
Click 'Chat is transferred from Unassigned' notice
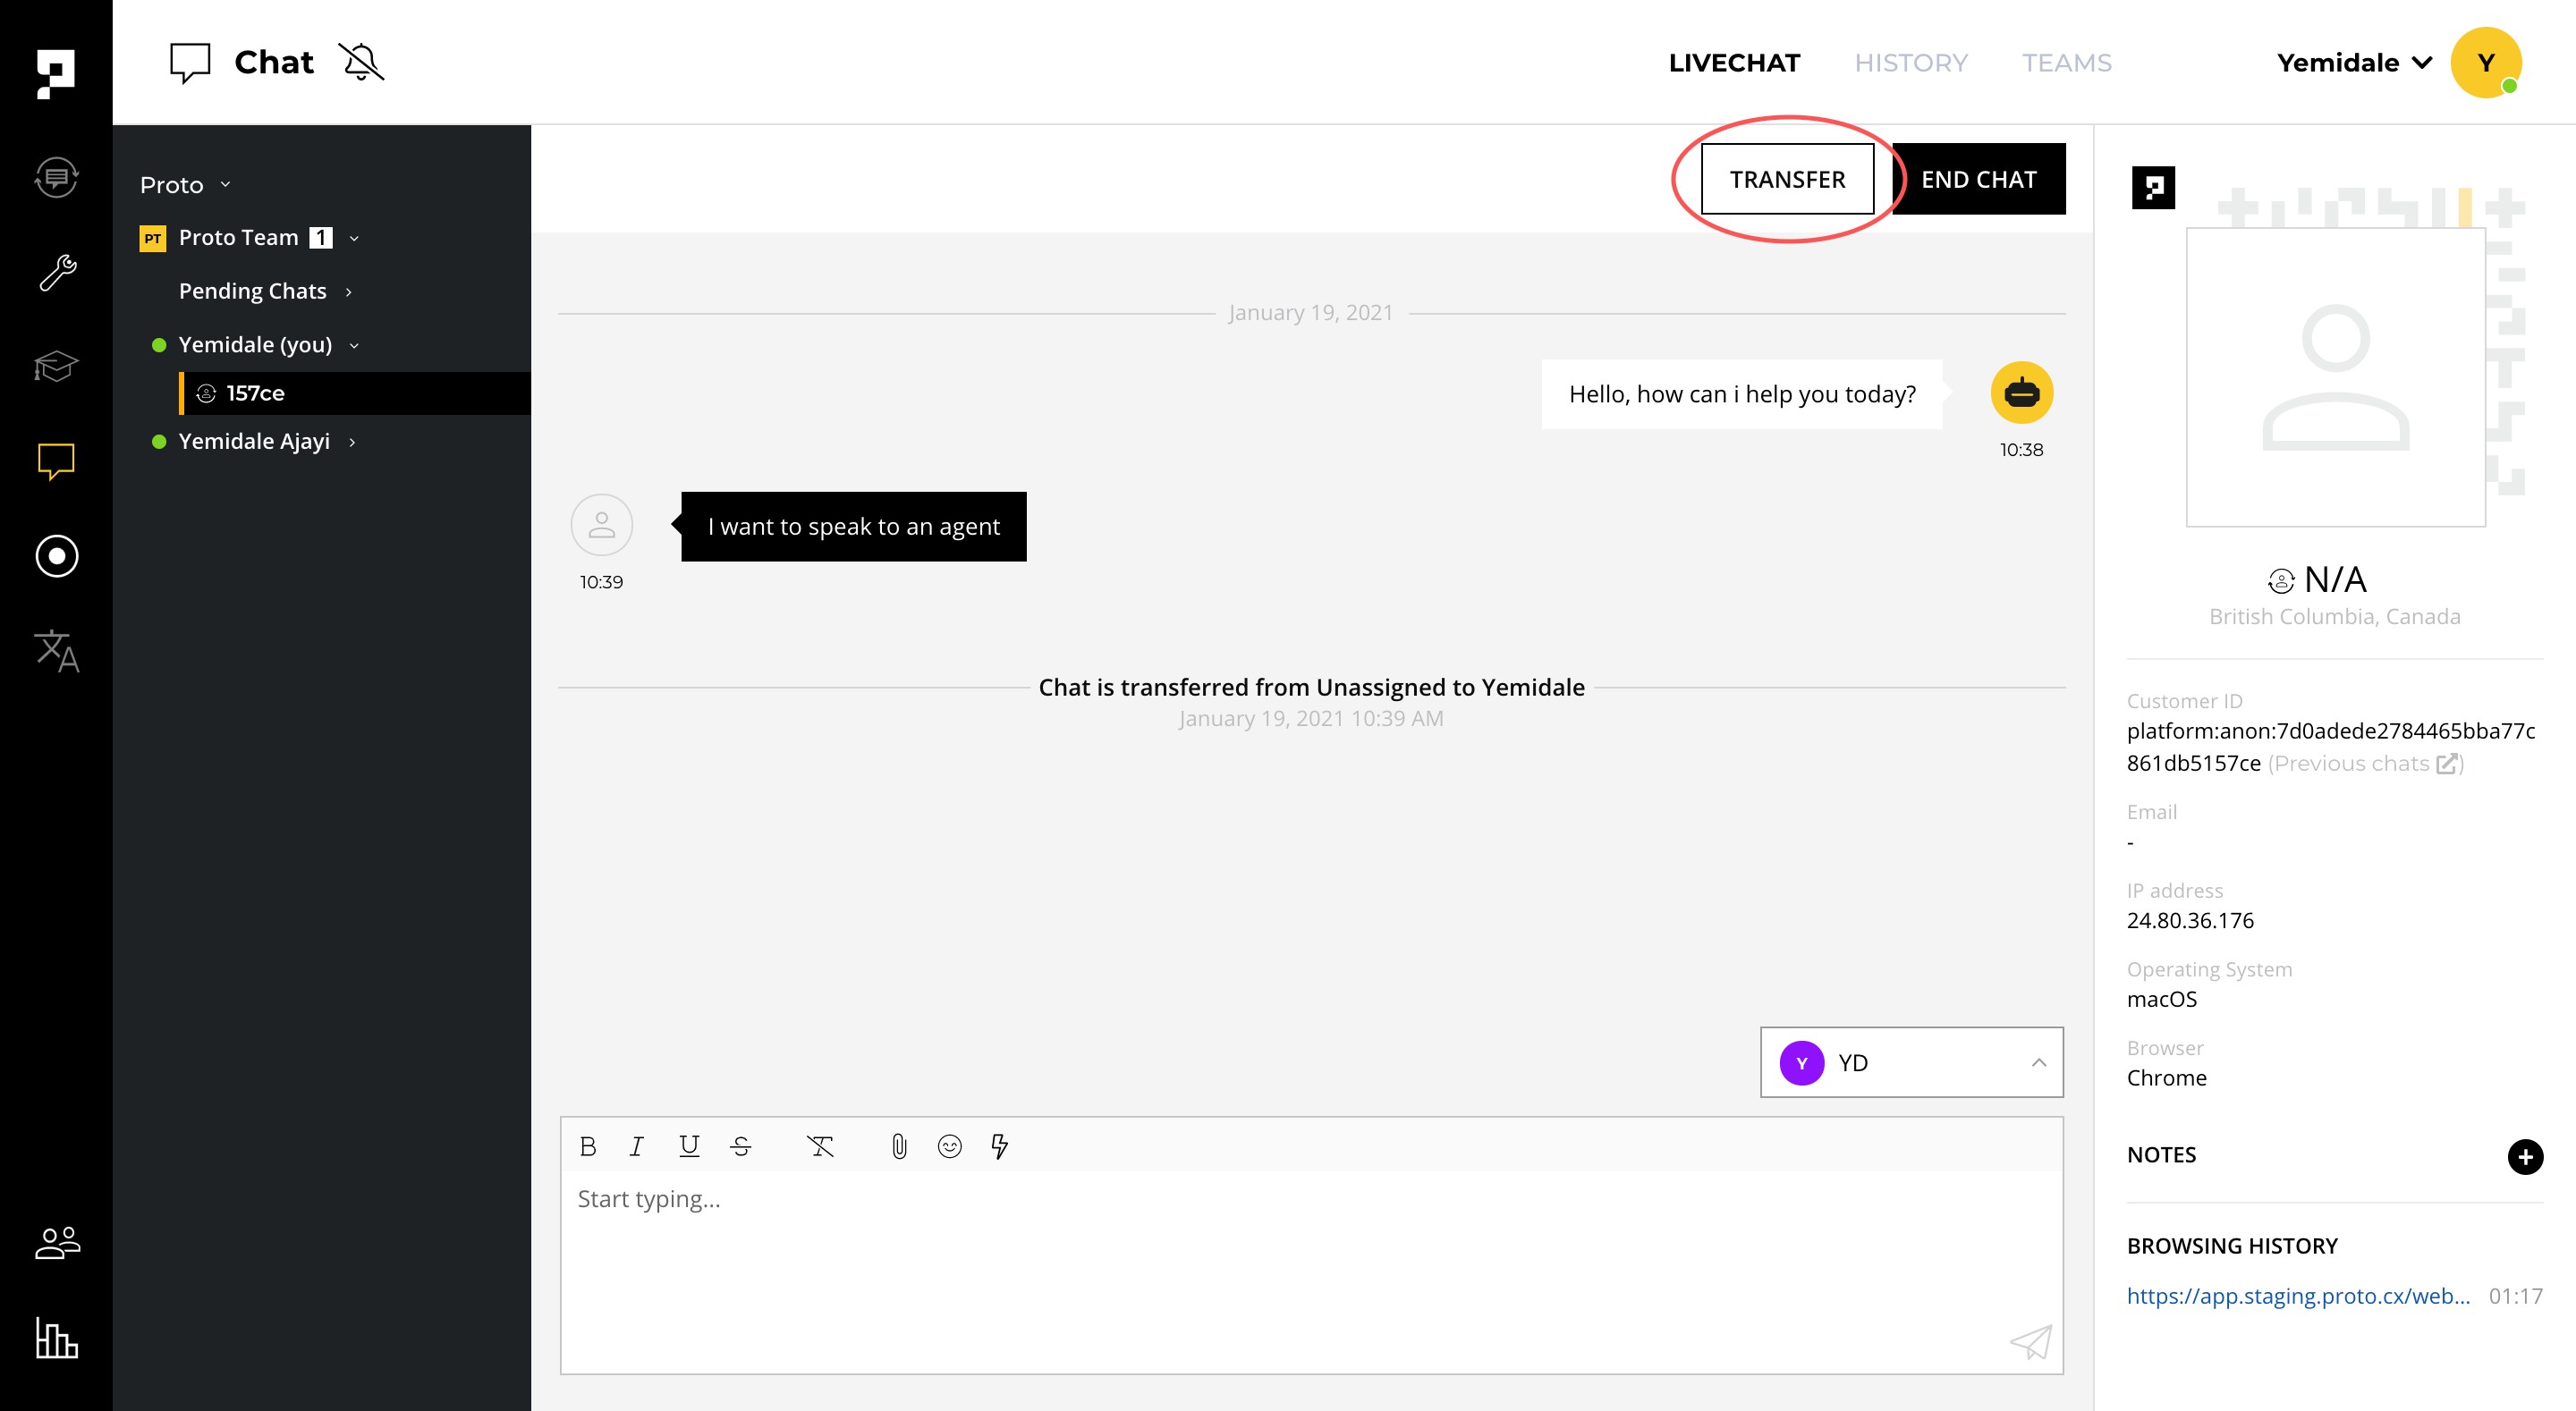point(1311,688)
